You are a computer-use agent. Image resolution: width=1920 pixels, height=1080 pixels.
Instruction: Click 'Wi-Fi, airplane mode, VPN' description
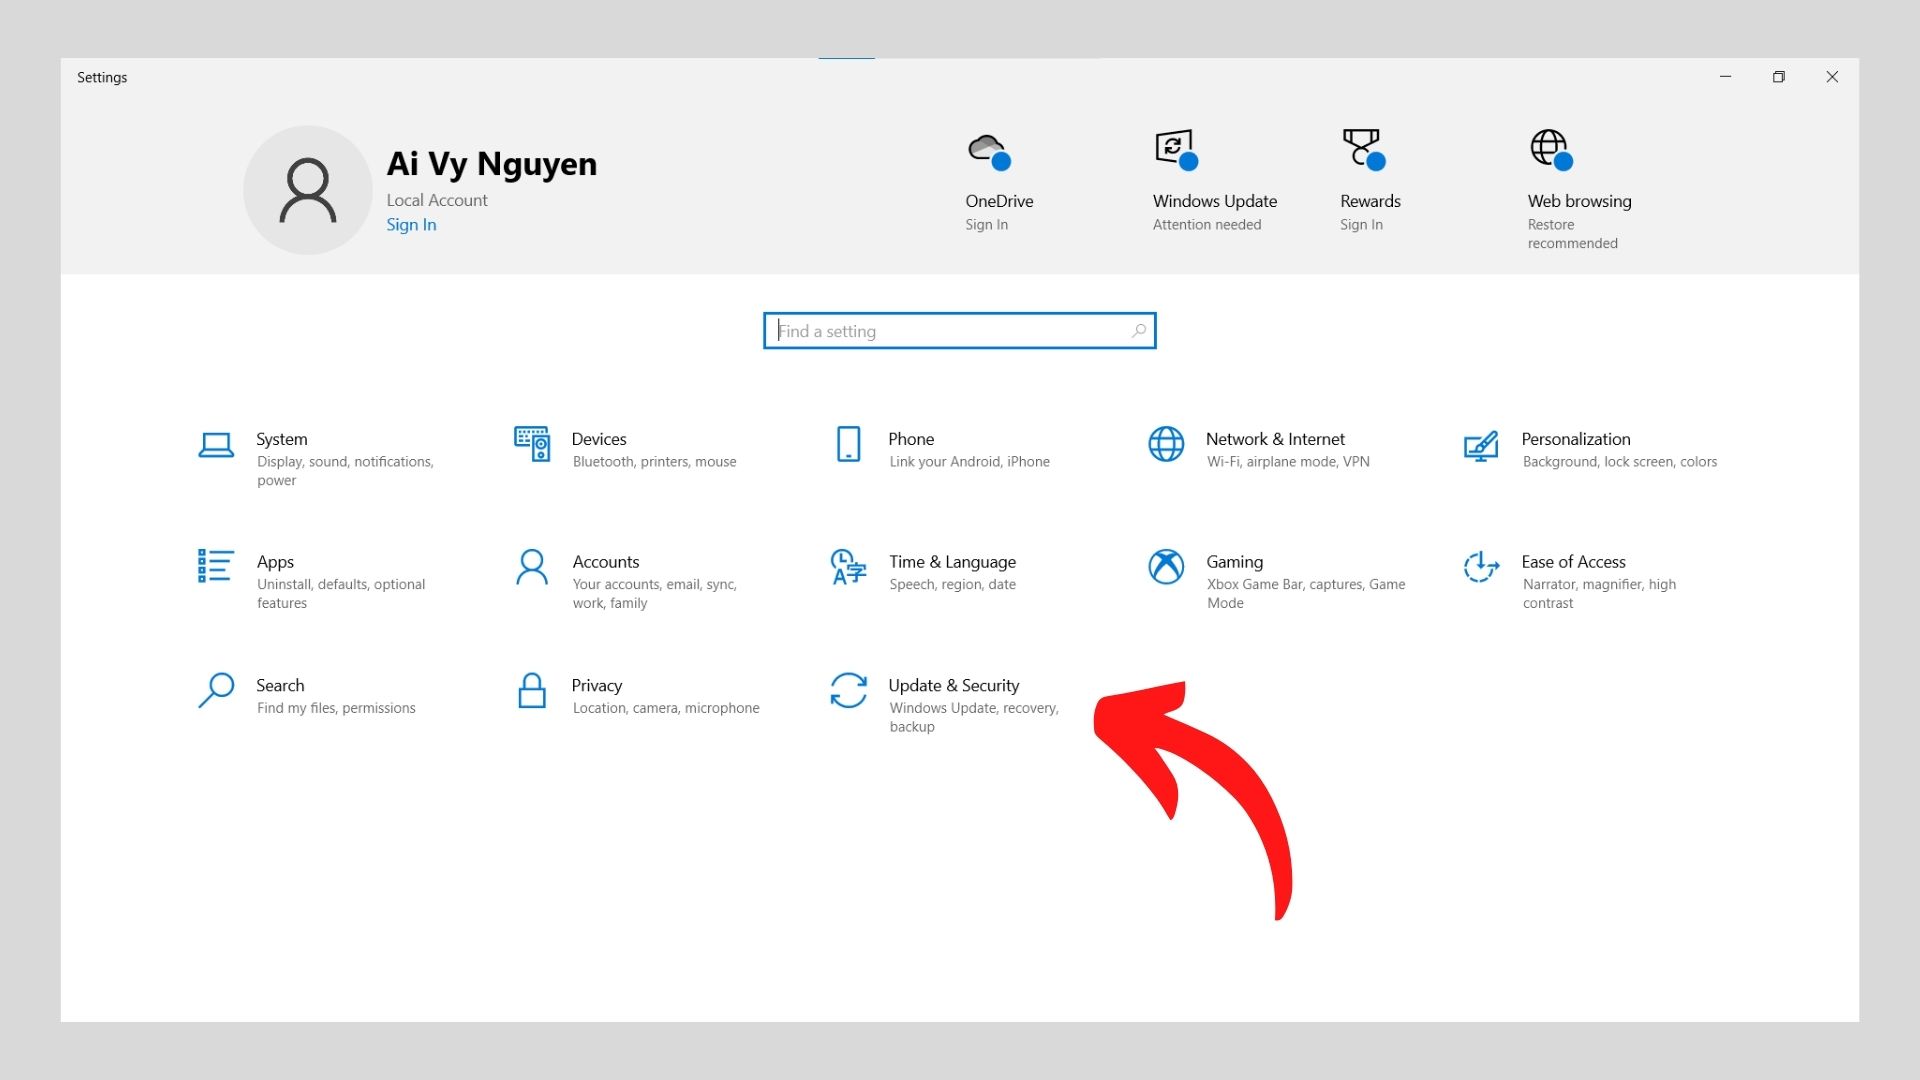1288,462
